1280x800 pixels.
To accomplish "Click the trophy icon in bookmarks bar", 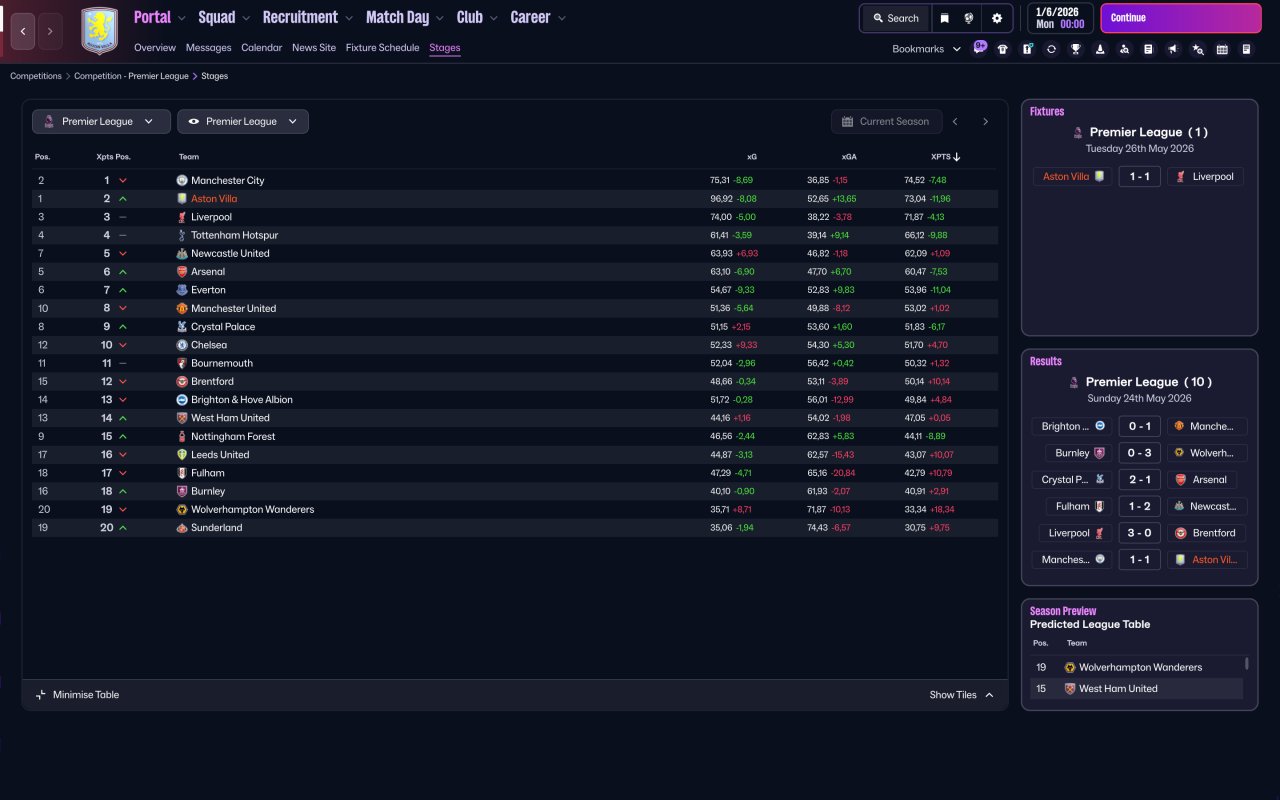I will pyautogui.click(x=1076, y=49).
